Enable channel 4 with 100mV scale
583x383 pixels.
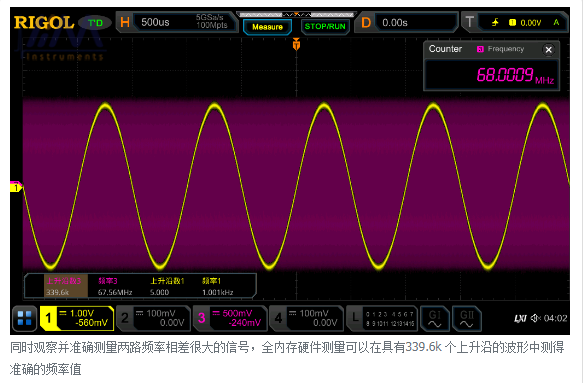coord(306,318)
